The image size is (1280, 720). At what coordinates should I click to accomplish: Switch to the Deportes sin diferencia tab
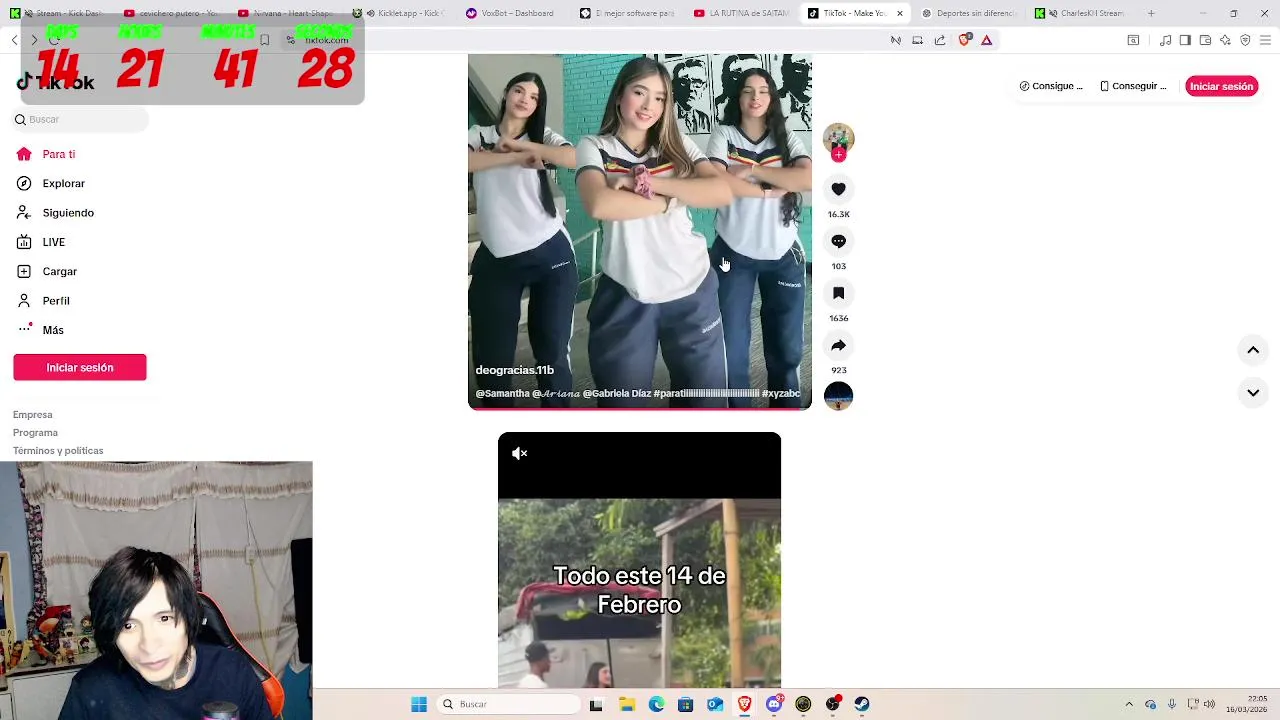[969, 13]
